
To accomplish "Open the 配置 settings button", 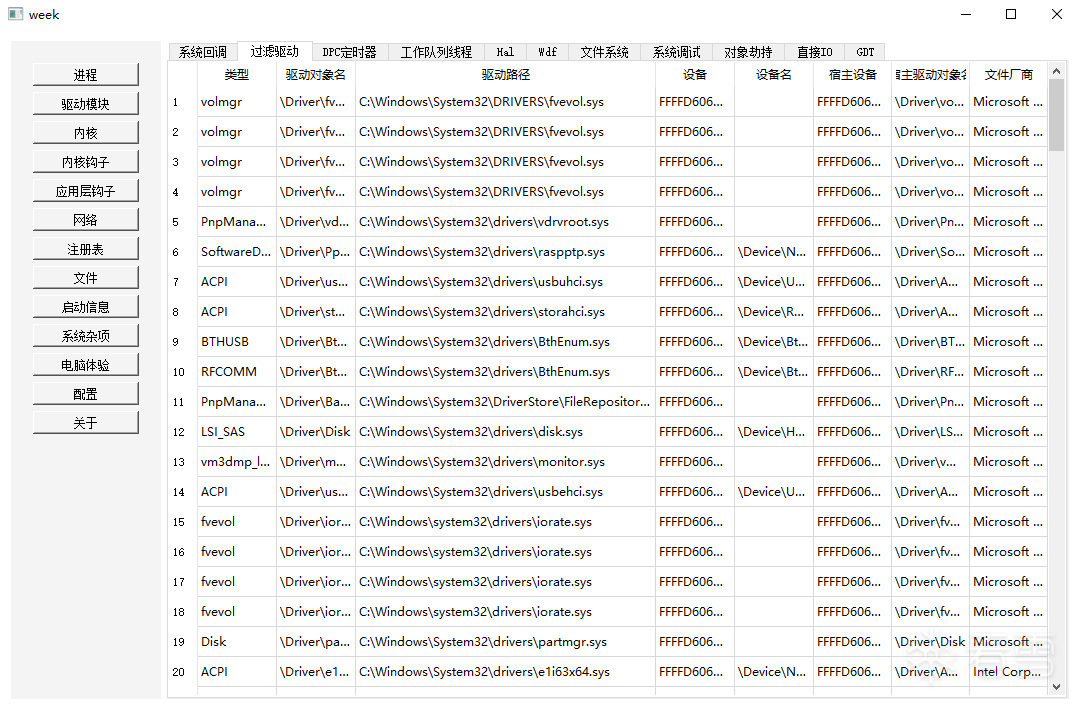I will (x=85, y=394).
